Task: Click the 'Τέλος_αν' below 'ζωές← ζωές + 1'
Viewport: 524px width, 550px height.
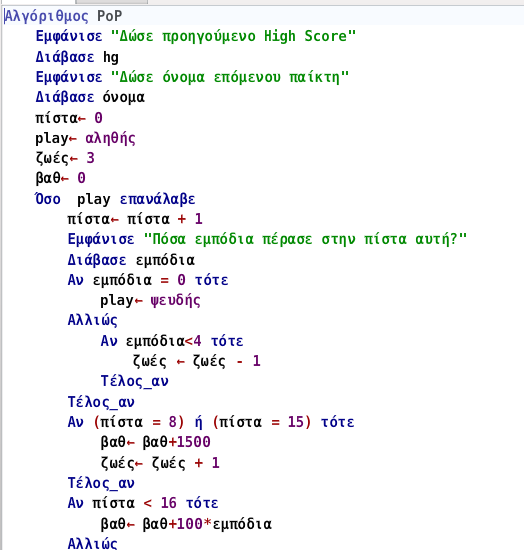Action: (x=101, y=483)
